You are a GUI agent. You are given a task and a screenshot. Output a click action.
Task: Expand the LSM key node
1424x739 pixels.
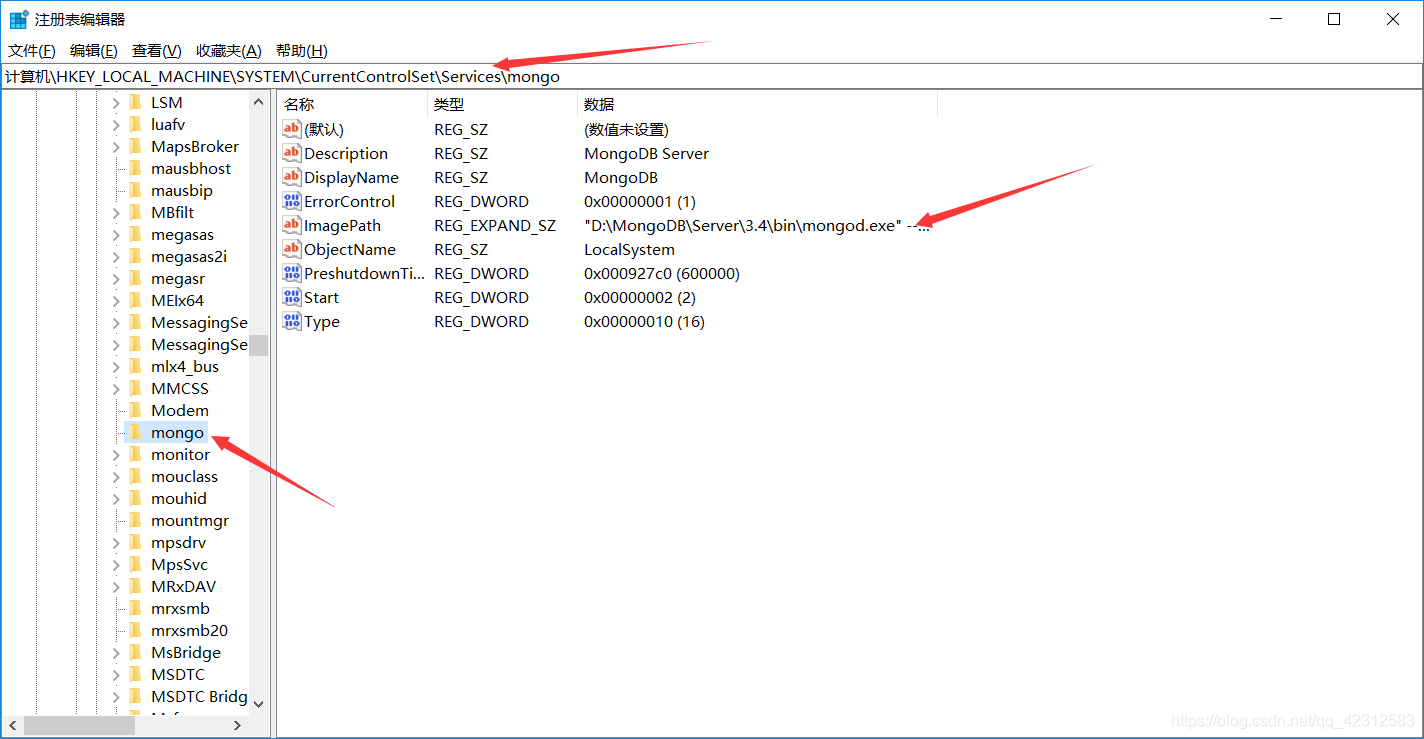point(116,102)
